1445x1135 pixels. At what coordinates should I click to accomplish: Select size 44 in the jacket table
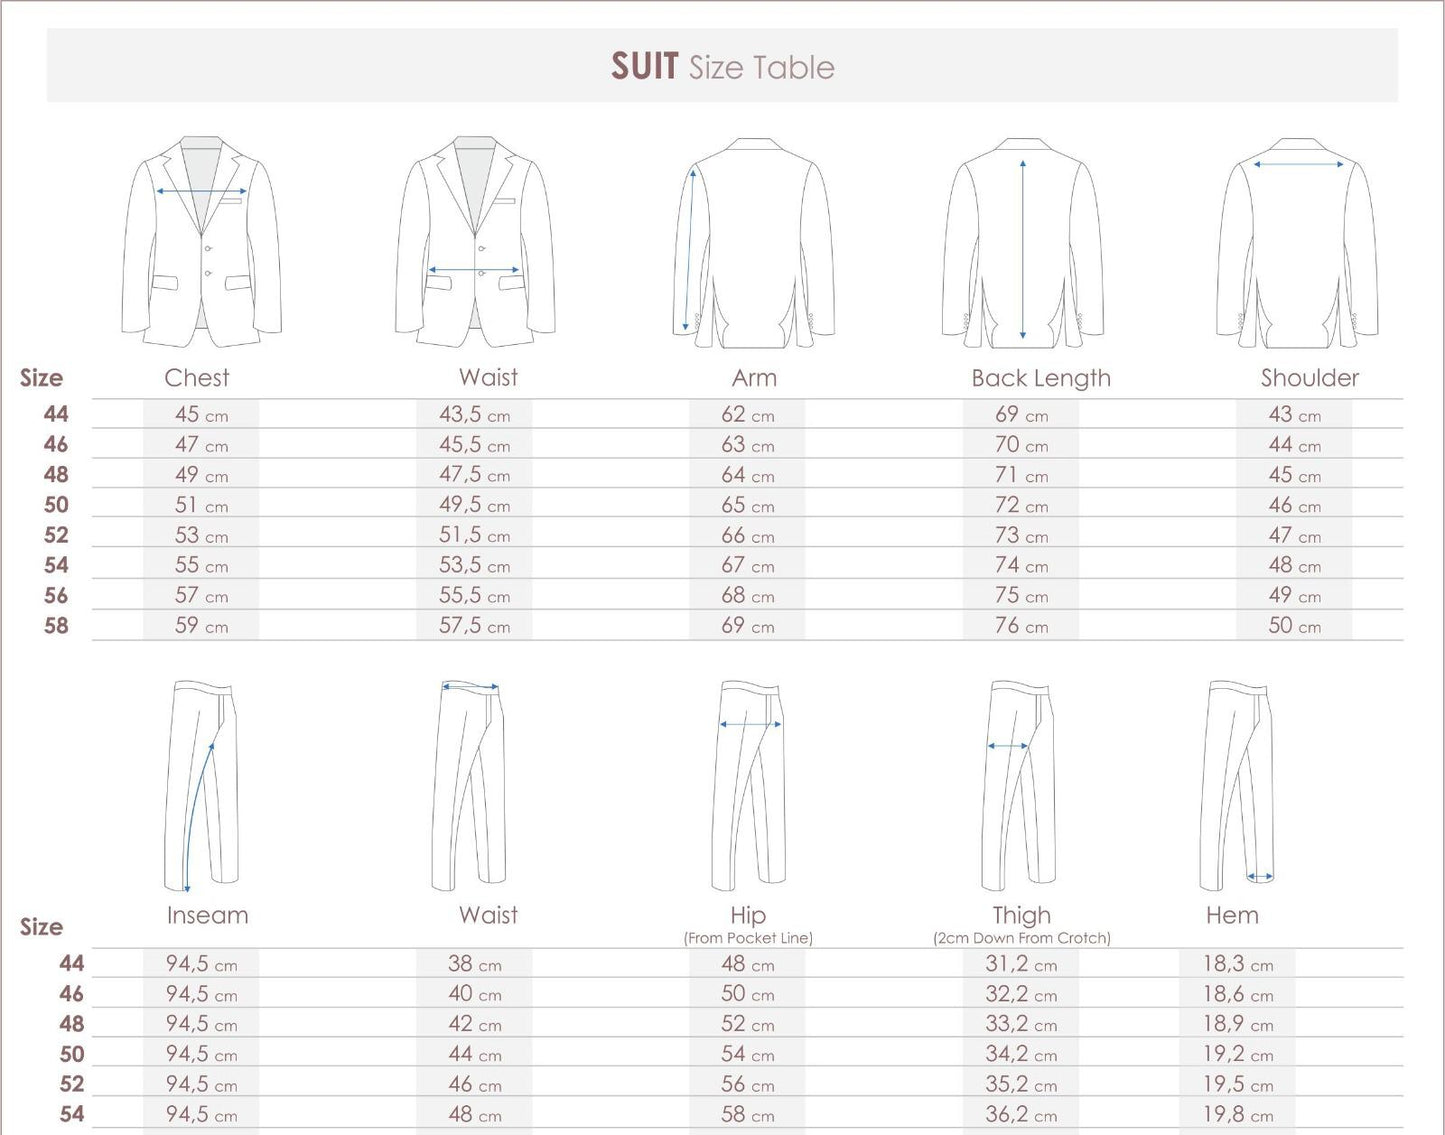point(57,414)
